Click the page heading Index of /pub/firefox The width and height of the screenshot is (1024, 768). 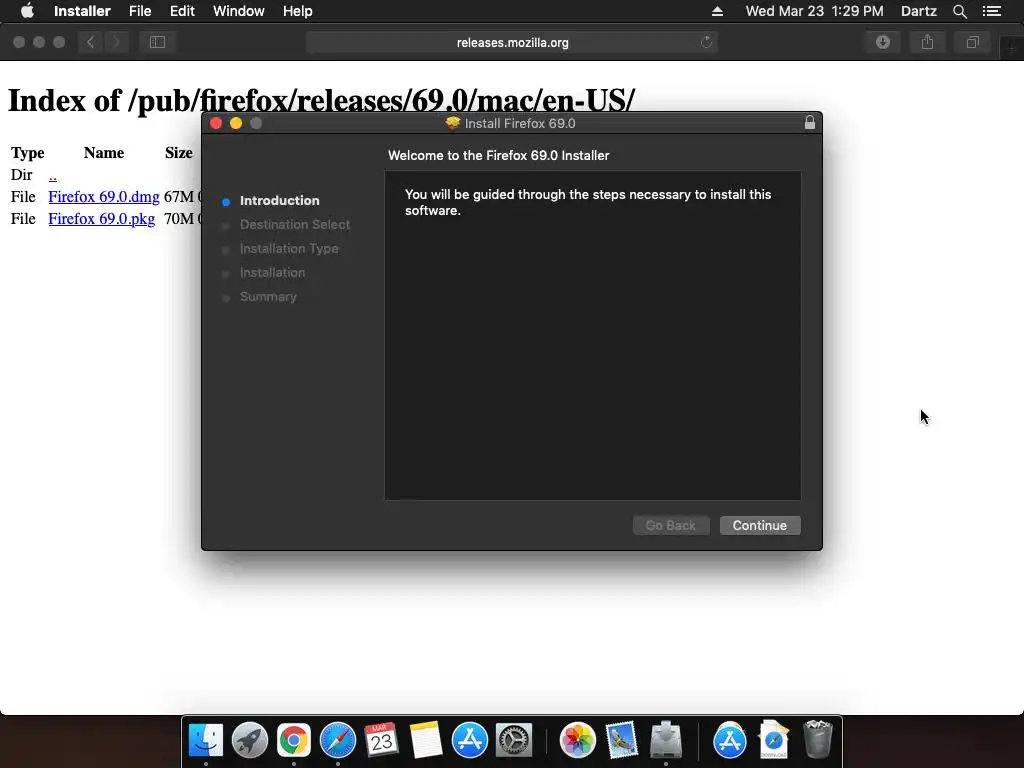click(x=321, y=101)
